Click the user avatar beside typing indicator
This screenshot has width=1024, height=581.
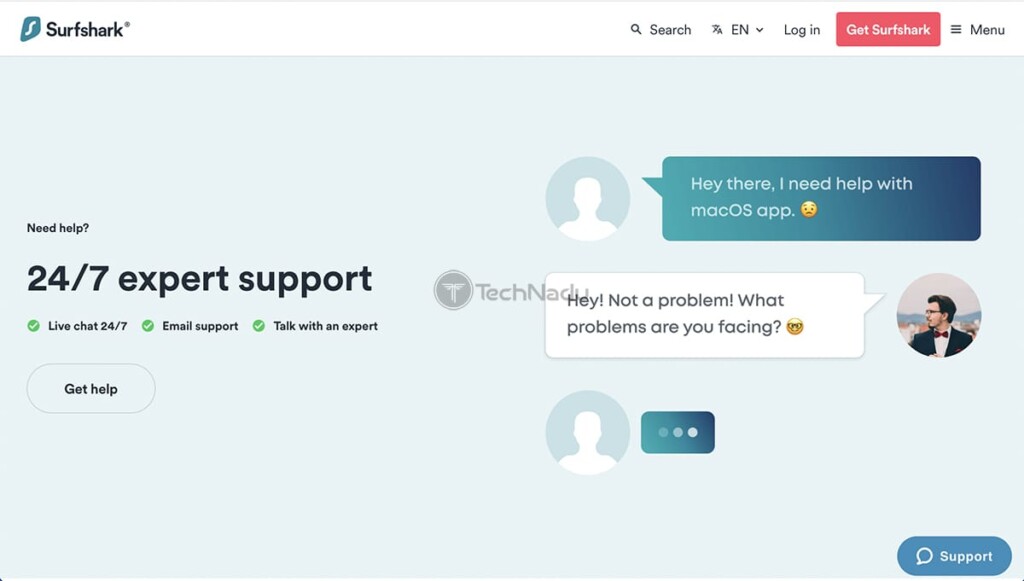(588, 432)
